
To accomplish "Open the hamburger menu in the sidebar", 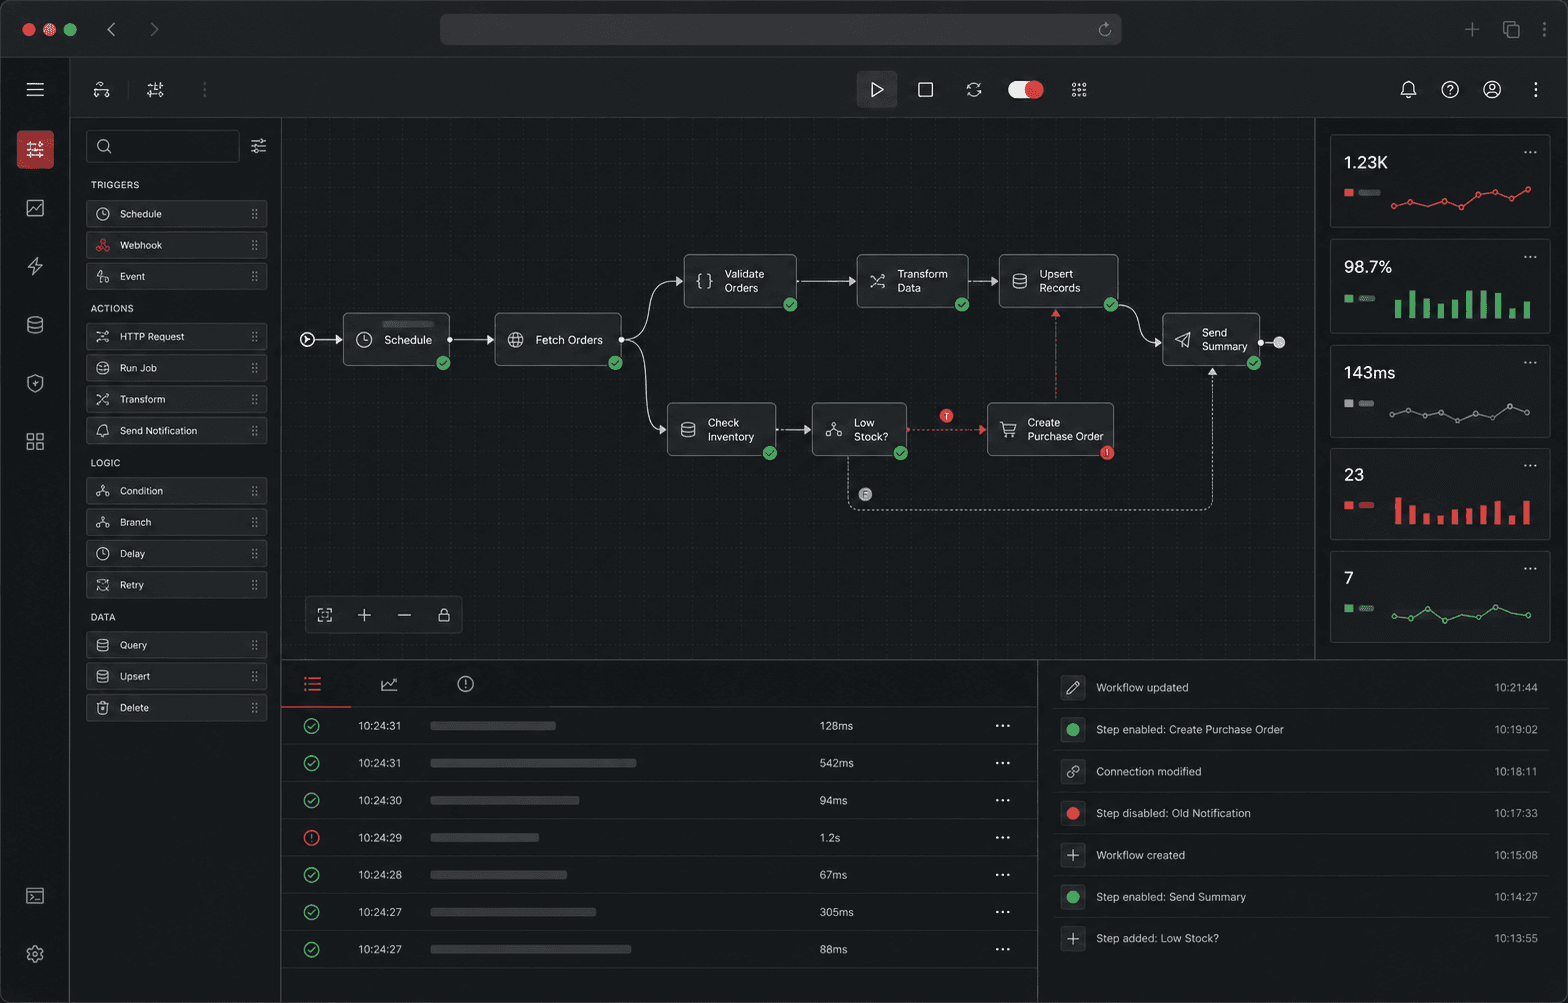I will (35, 90).
